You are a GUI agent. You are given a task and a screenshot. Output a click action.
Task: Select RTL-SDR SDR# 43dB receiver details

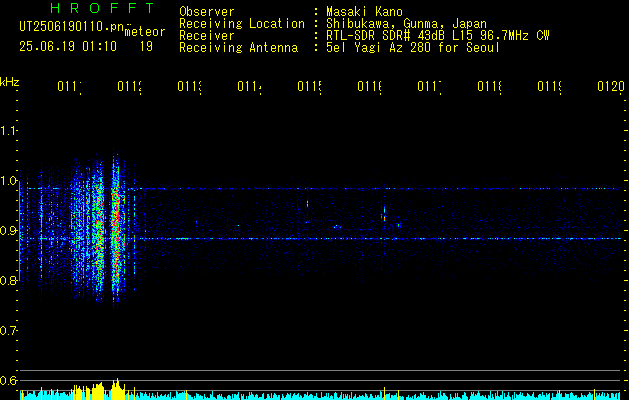437,36
